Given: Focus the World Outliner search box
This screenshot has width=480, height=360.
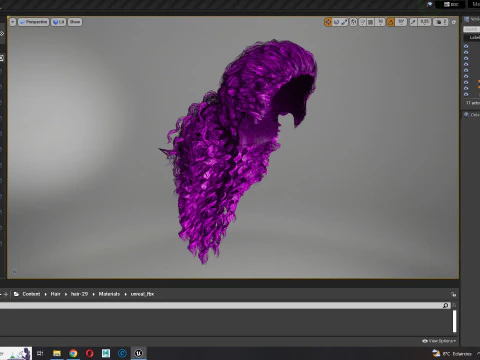Looking at the screenshot, I should point(472,29).
